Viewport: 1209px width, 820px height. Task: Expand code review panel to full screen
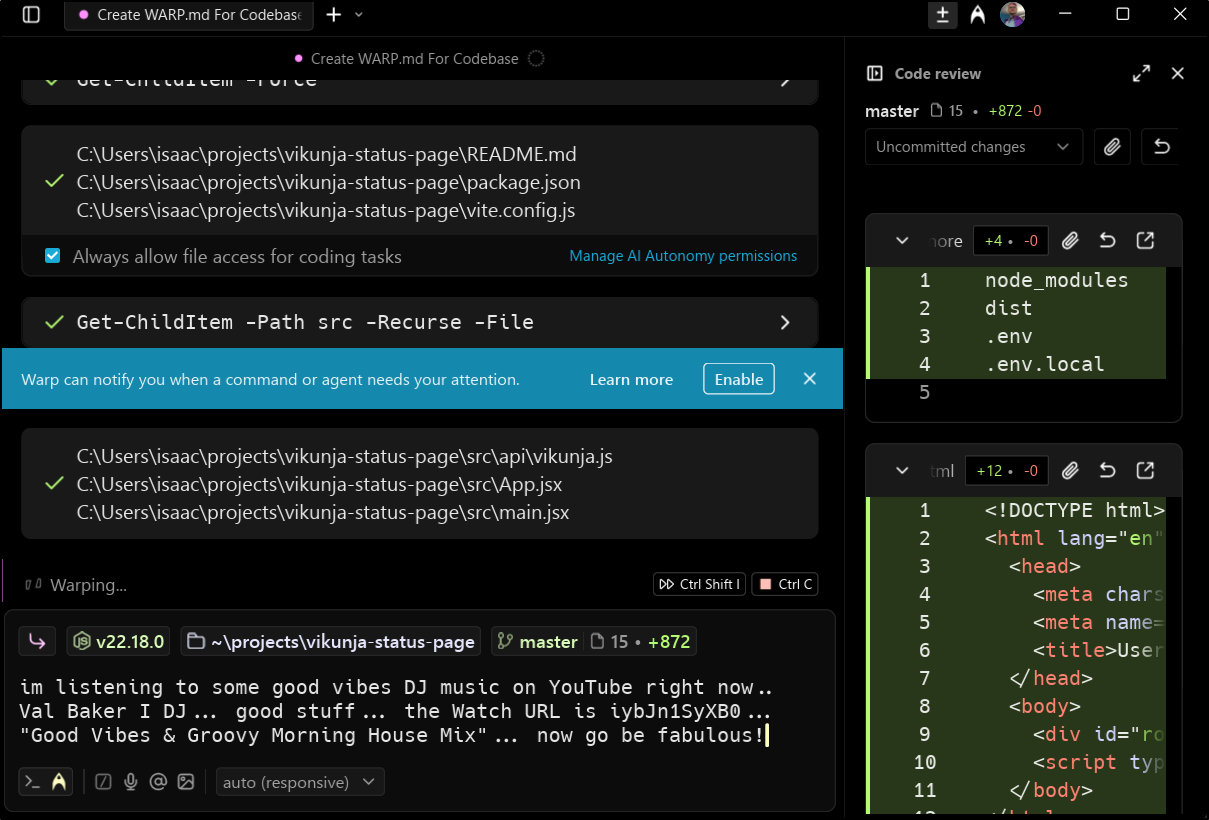click(x=1141, y=73)
